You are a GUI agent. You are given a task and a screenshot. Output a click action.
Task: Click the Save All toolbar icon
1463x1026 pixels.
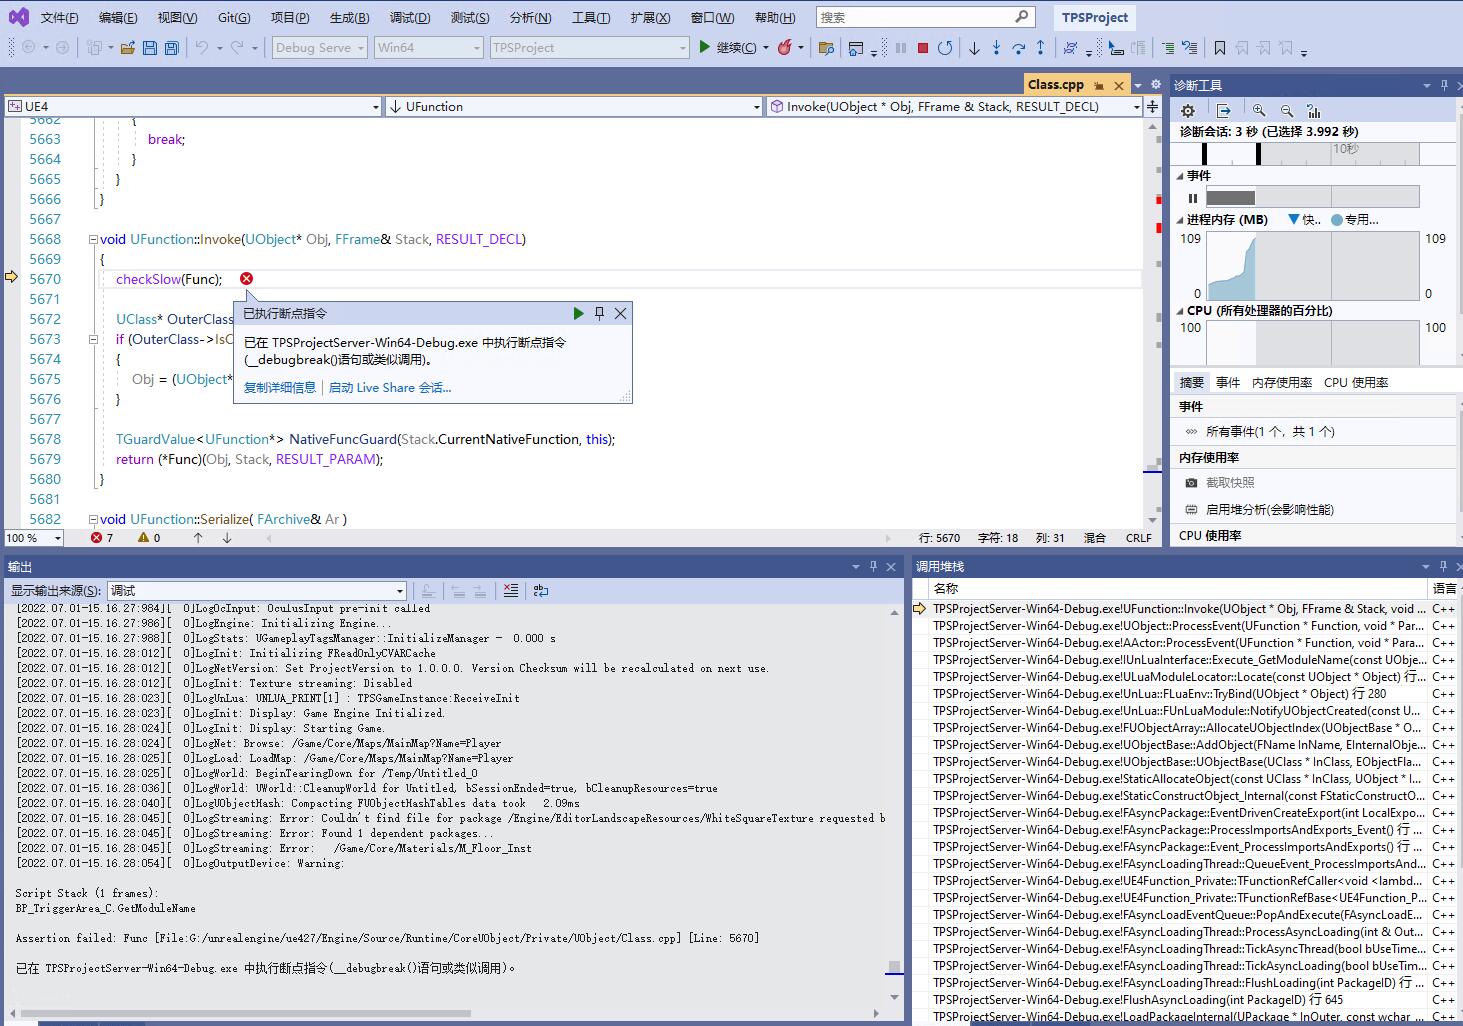(x=171, y=47)
